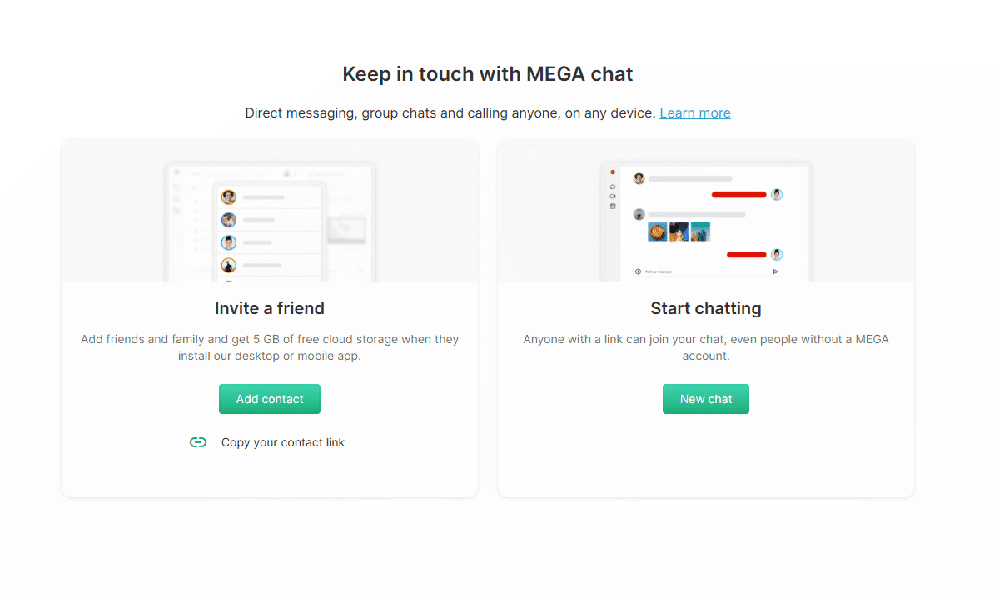The width and height of the screenshot is (1000, 600).
Task: Click the chain link icon beside contact link
Action: click(x=198, y=442)
